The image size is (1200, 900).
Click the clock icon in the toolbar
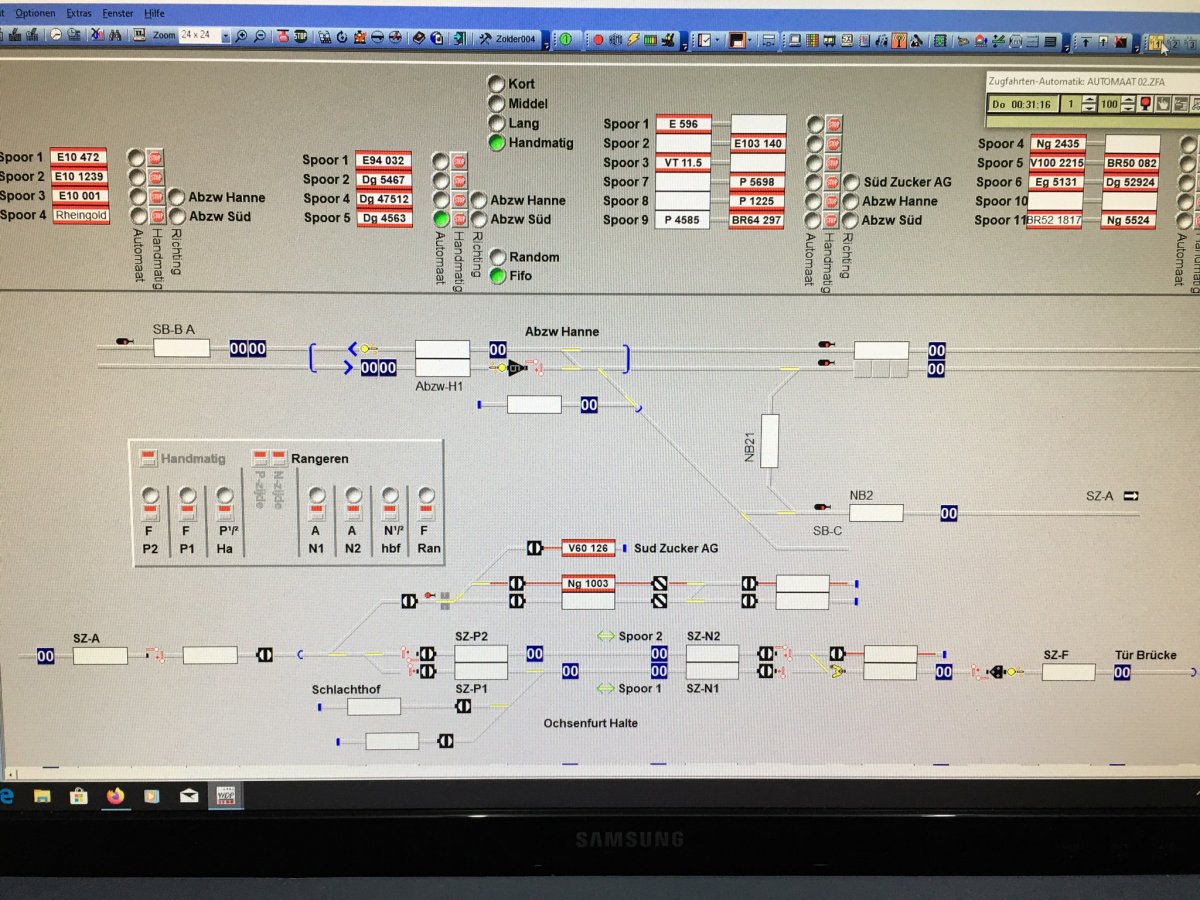click(x=56, y=36)
